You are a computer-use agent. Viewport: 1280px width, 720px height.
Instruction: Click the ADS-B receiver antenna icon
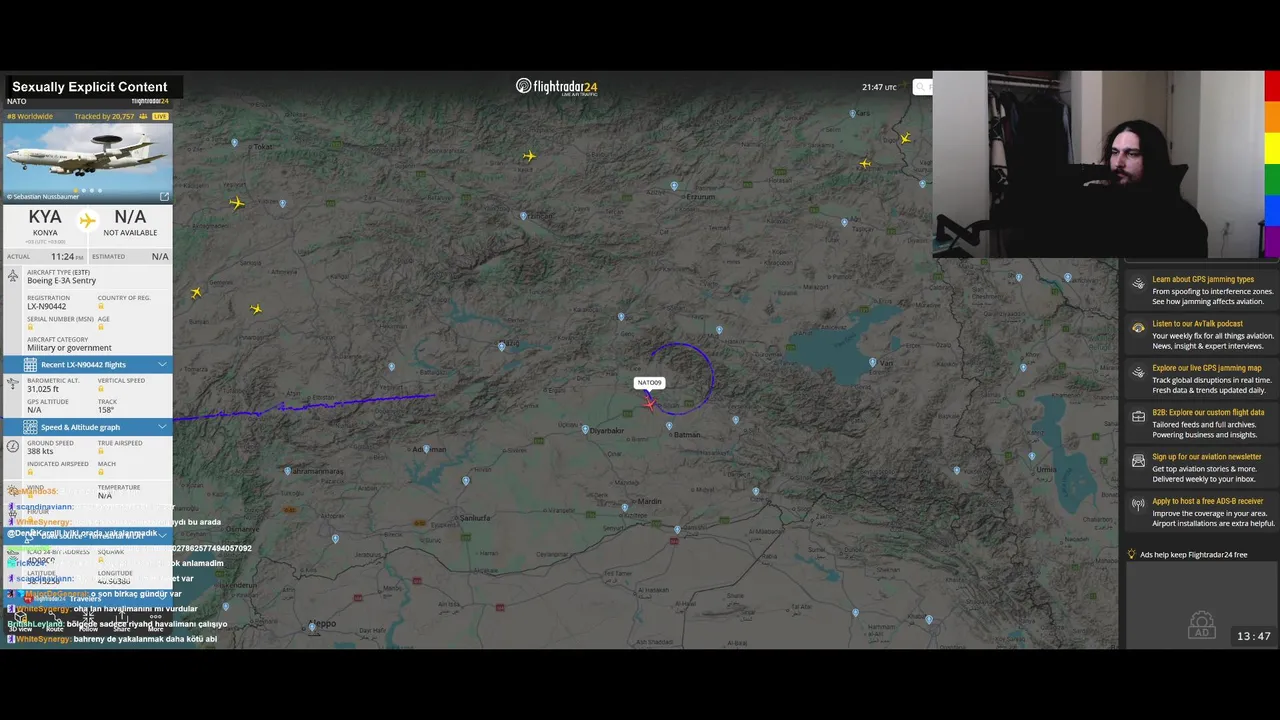coord(1138,505)
